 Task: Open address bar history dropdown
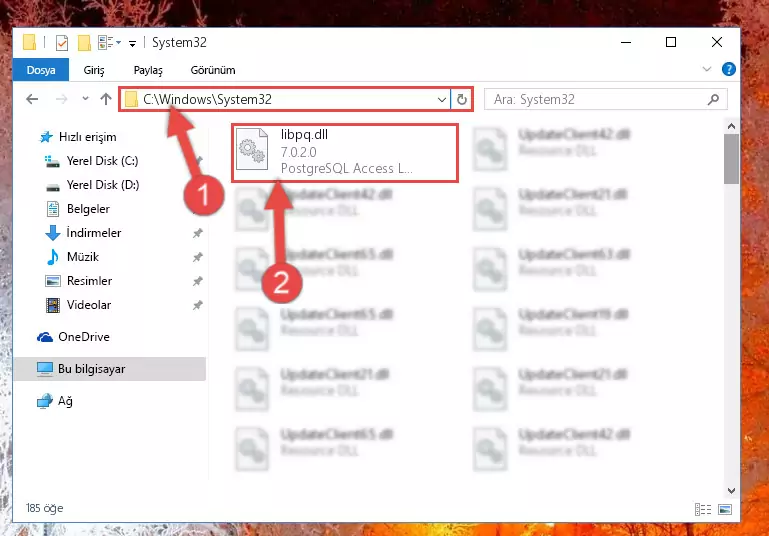(x=441, y=100)
